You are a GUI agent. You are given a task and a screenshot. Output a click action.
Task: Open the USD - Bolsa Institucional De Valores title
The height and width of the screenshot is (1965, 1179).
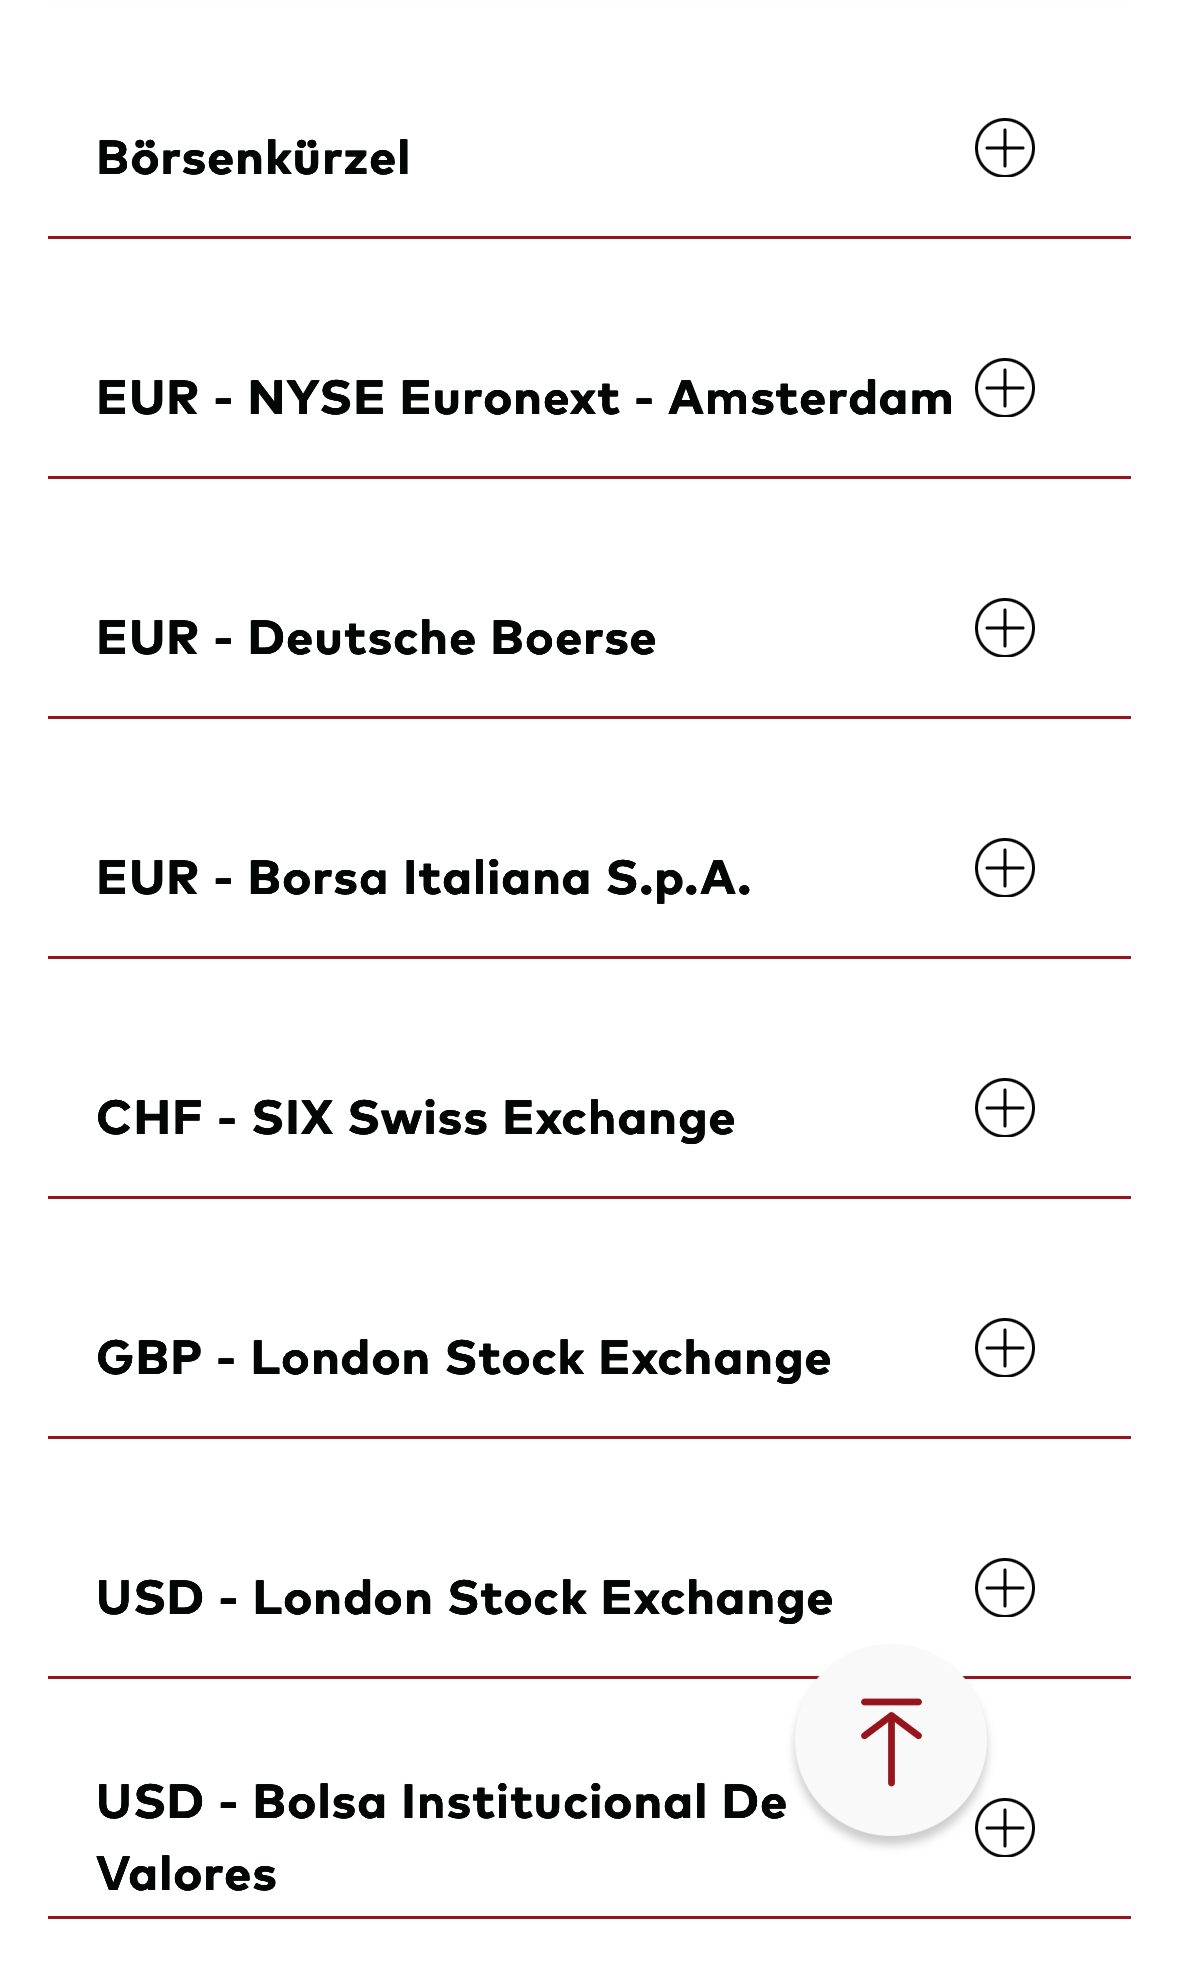tap(440, 1803)
